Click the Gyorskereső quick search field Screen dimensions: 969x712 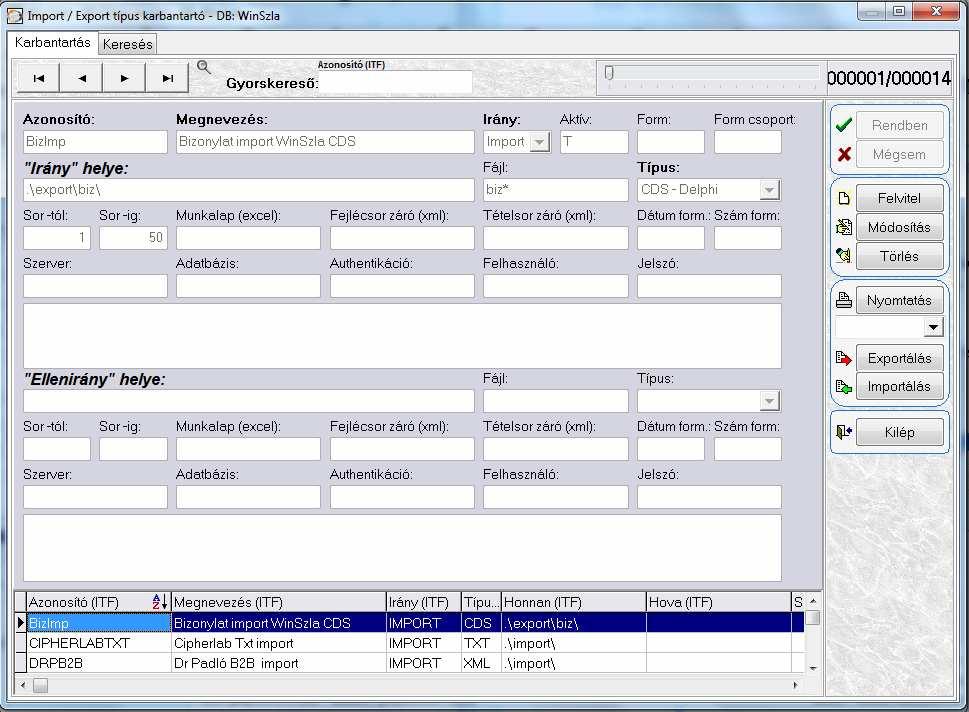coord(396,83)
